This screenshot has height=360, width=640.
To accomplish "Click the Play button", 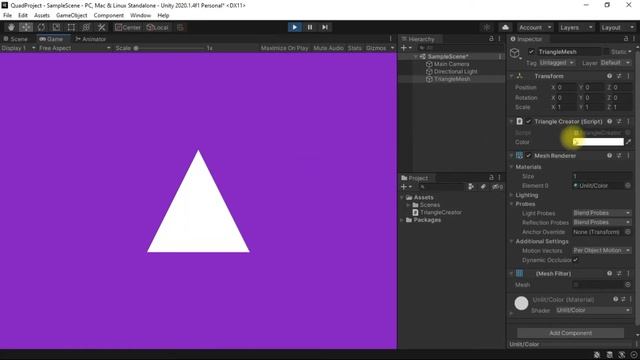I will tap(294, 27).
